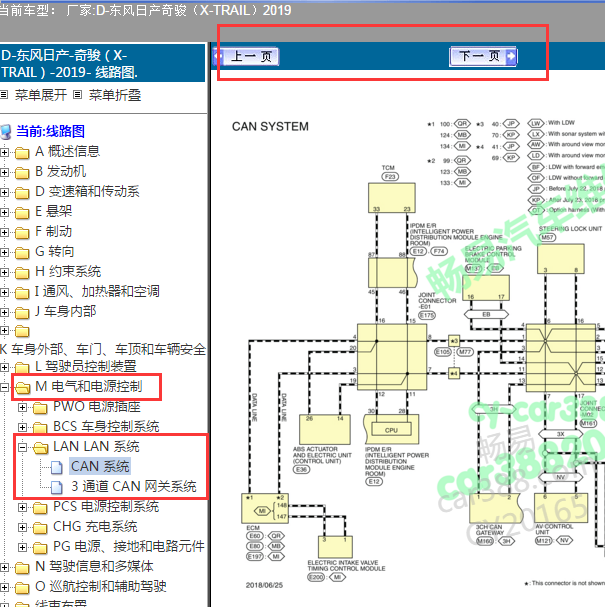Viewport: 605px width, 607px height.
Task: Click 菜单折叠 to collapse all menus
Action: 115,95
